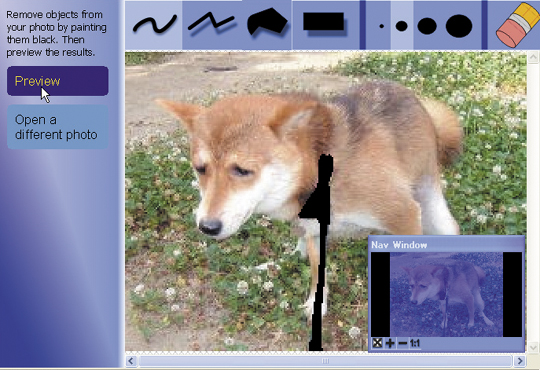Click the horizontal scrollbar thumb

(x=325, y=361)
